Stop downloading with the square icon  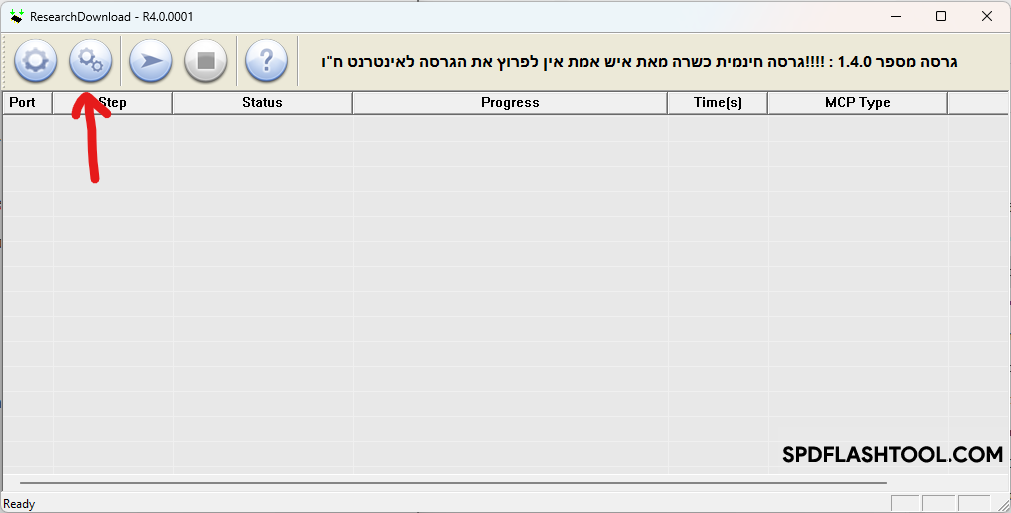206,61
